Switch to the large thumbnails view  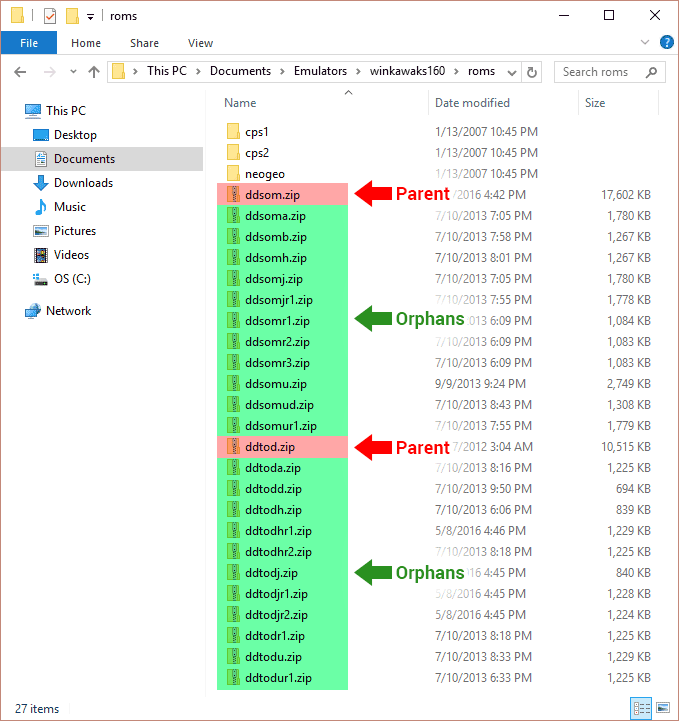coord(662,708)
